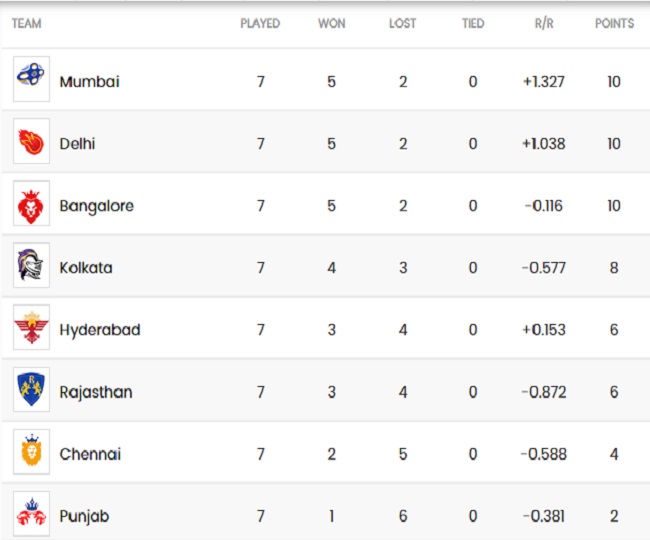Click the PLAYED column header
This screenshot has height=540, width=650.
(x=260, y=23)
